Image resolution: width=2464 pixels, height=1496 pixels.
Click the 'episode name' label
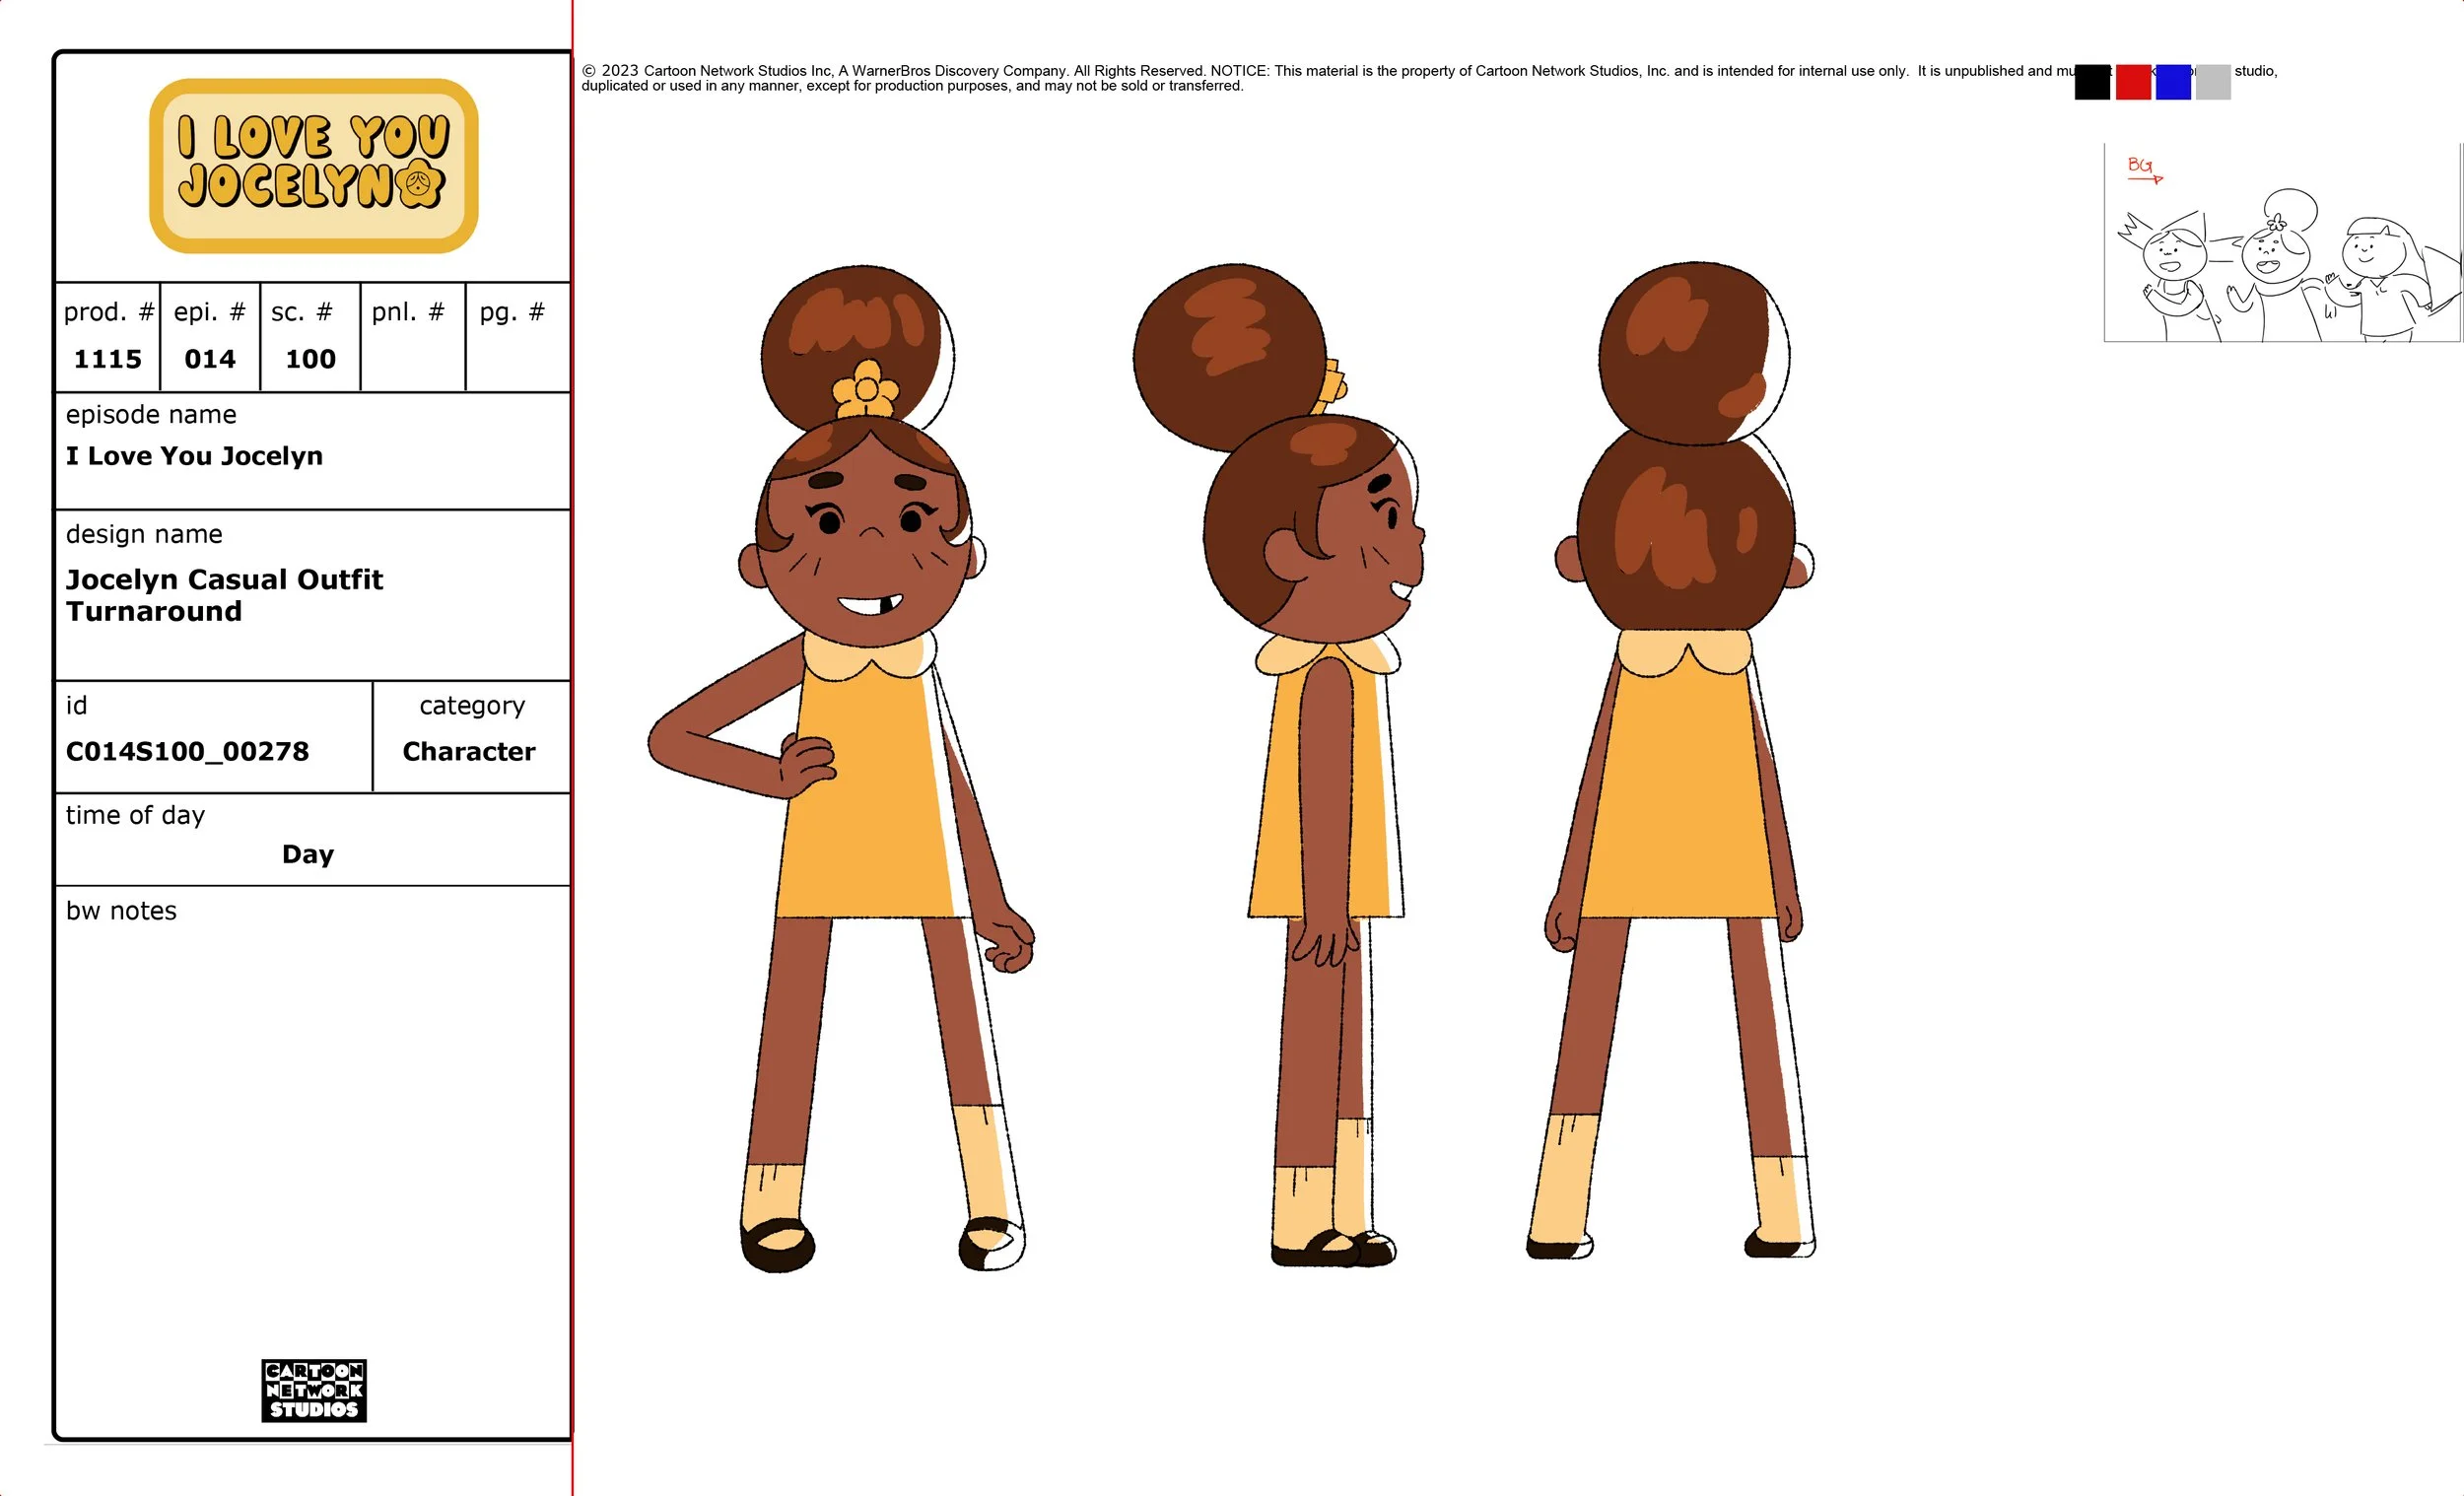151,414
